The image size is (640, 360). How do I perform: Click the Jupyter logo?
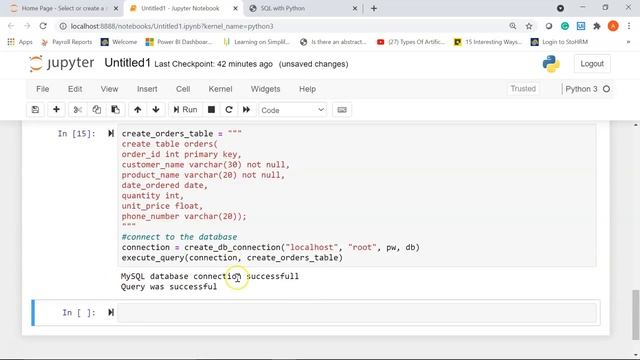click(62, 64)
